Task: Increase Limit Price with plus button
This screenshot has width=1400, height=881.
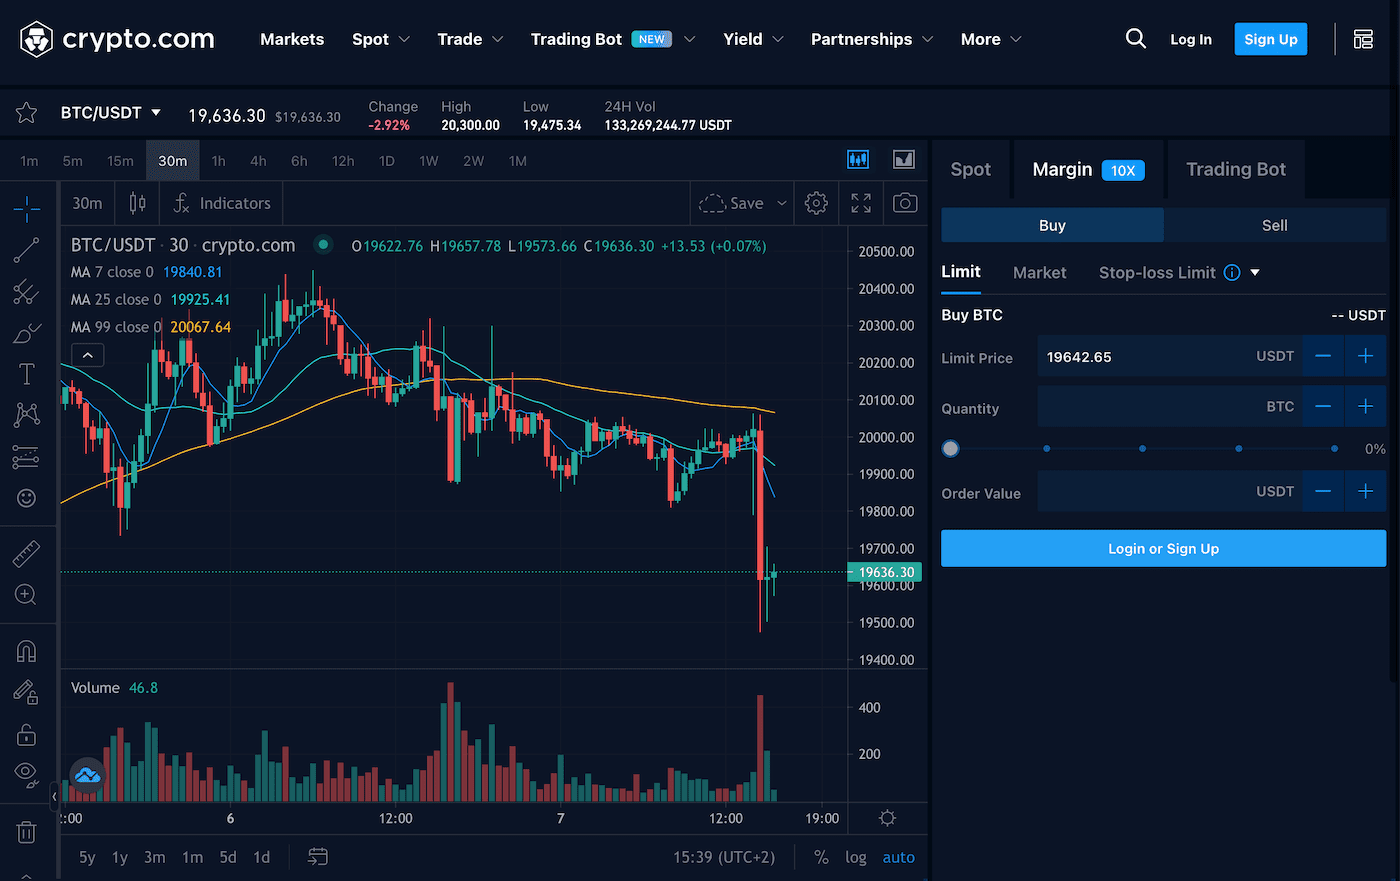Action: [x=1365, y=356]
